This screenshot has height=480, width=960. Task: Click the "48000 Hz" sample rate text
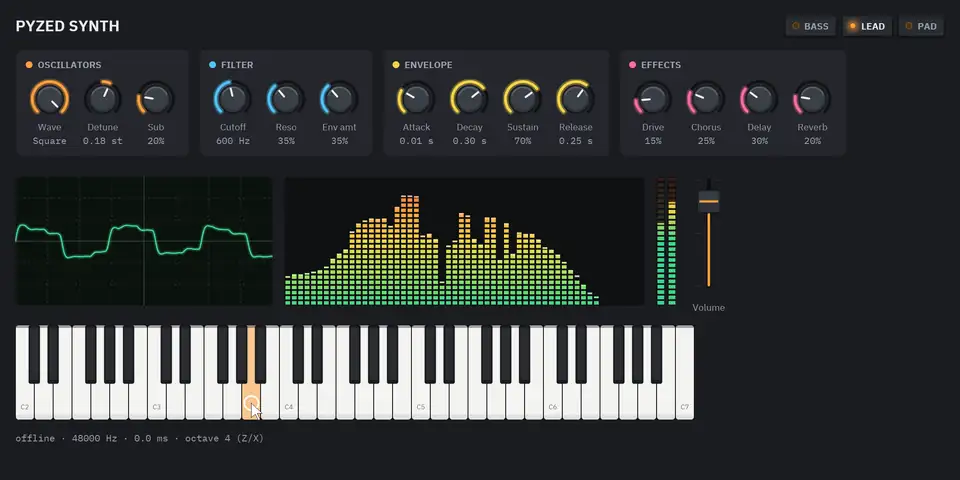(94, 438)
